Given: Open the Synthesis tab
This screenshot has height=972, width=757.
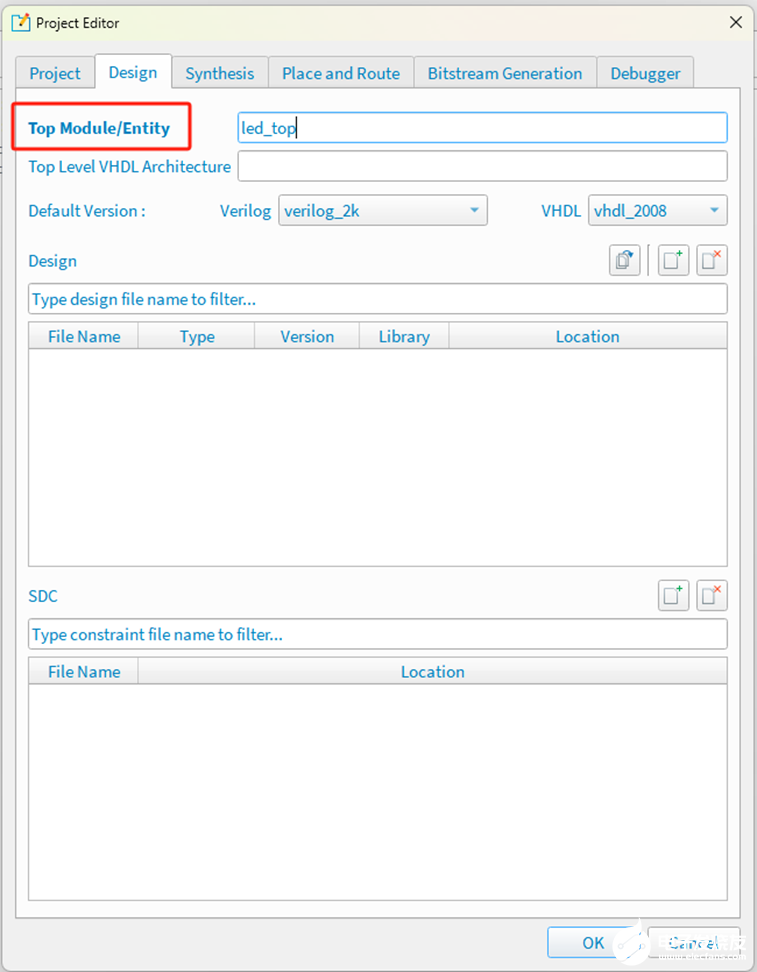Looking at the screenshot, I should pyautogui.click(x=219, y=73).
